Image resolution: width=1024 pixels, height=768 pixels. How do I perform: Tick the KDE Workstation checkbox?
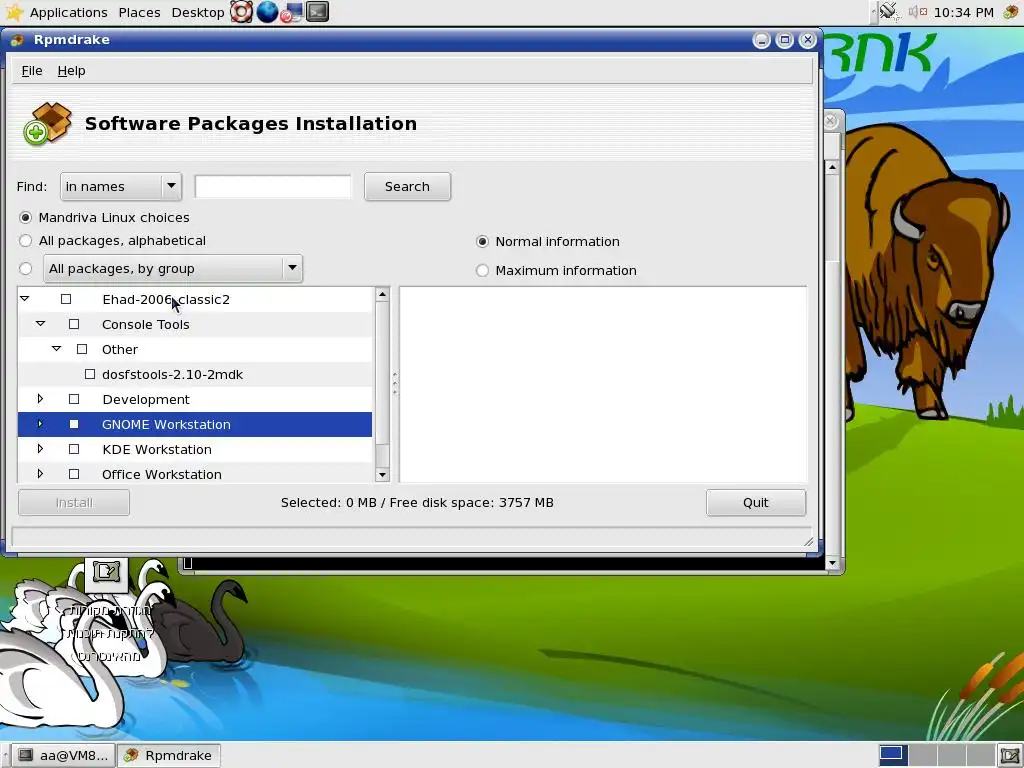tap(74, 449)
